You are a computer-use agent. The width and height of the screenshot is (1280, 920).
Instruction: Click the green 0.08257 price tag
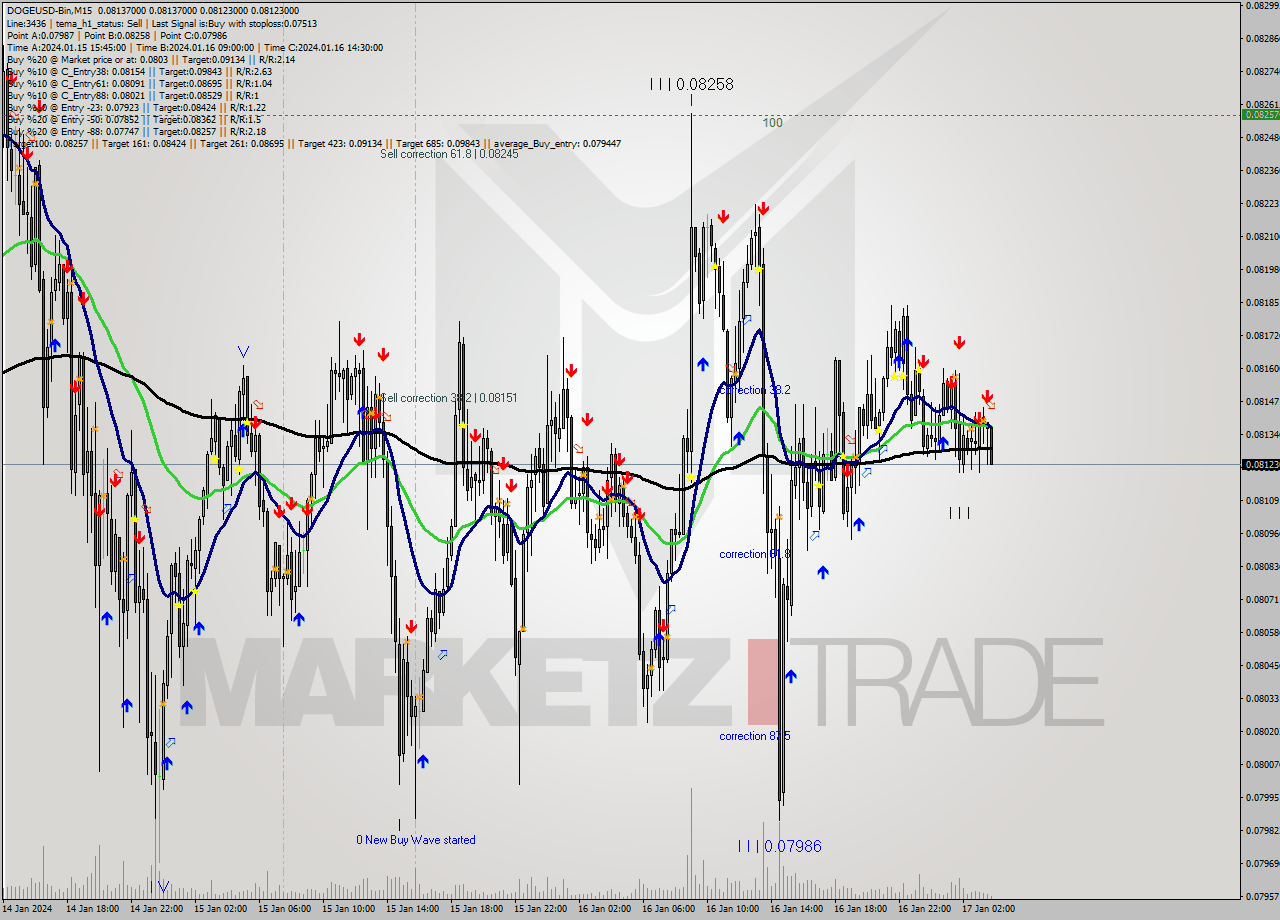coord(1260,115)
